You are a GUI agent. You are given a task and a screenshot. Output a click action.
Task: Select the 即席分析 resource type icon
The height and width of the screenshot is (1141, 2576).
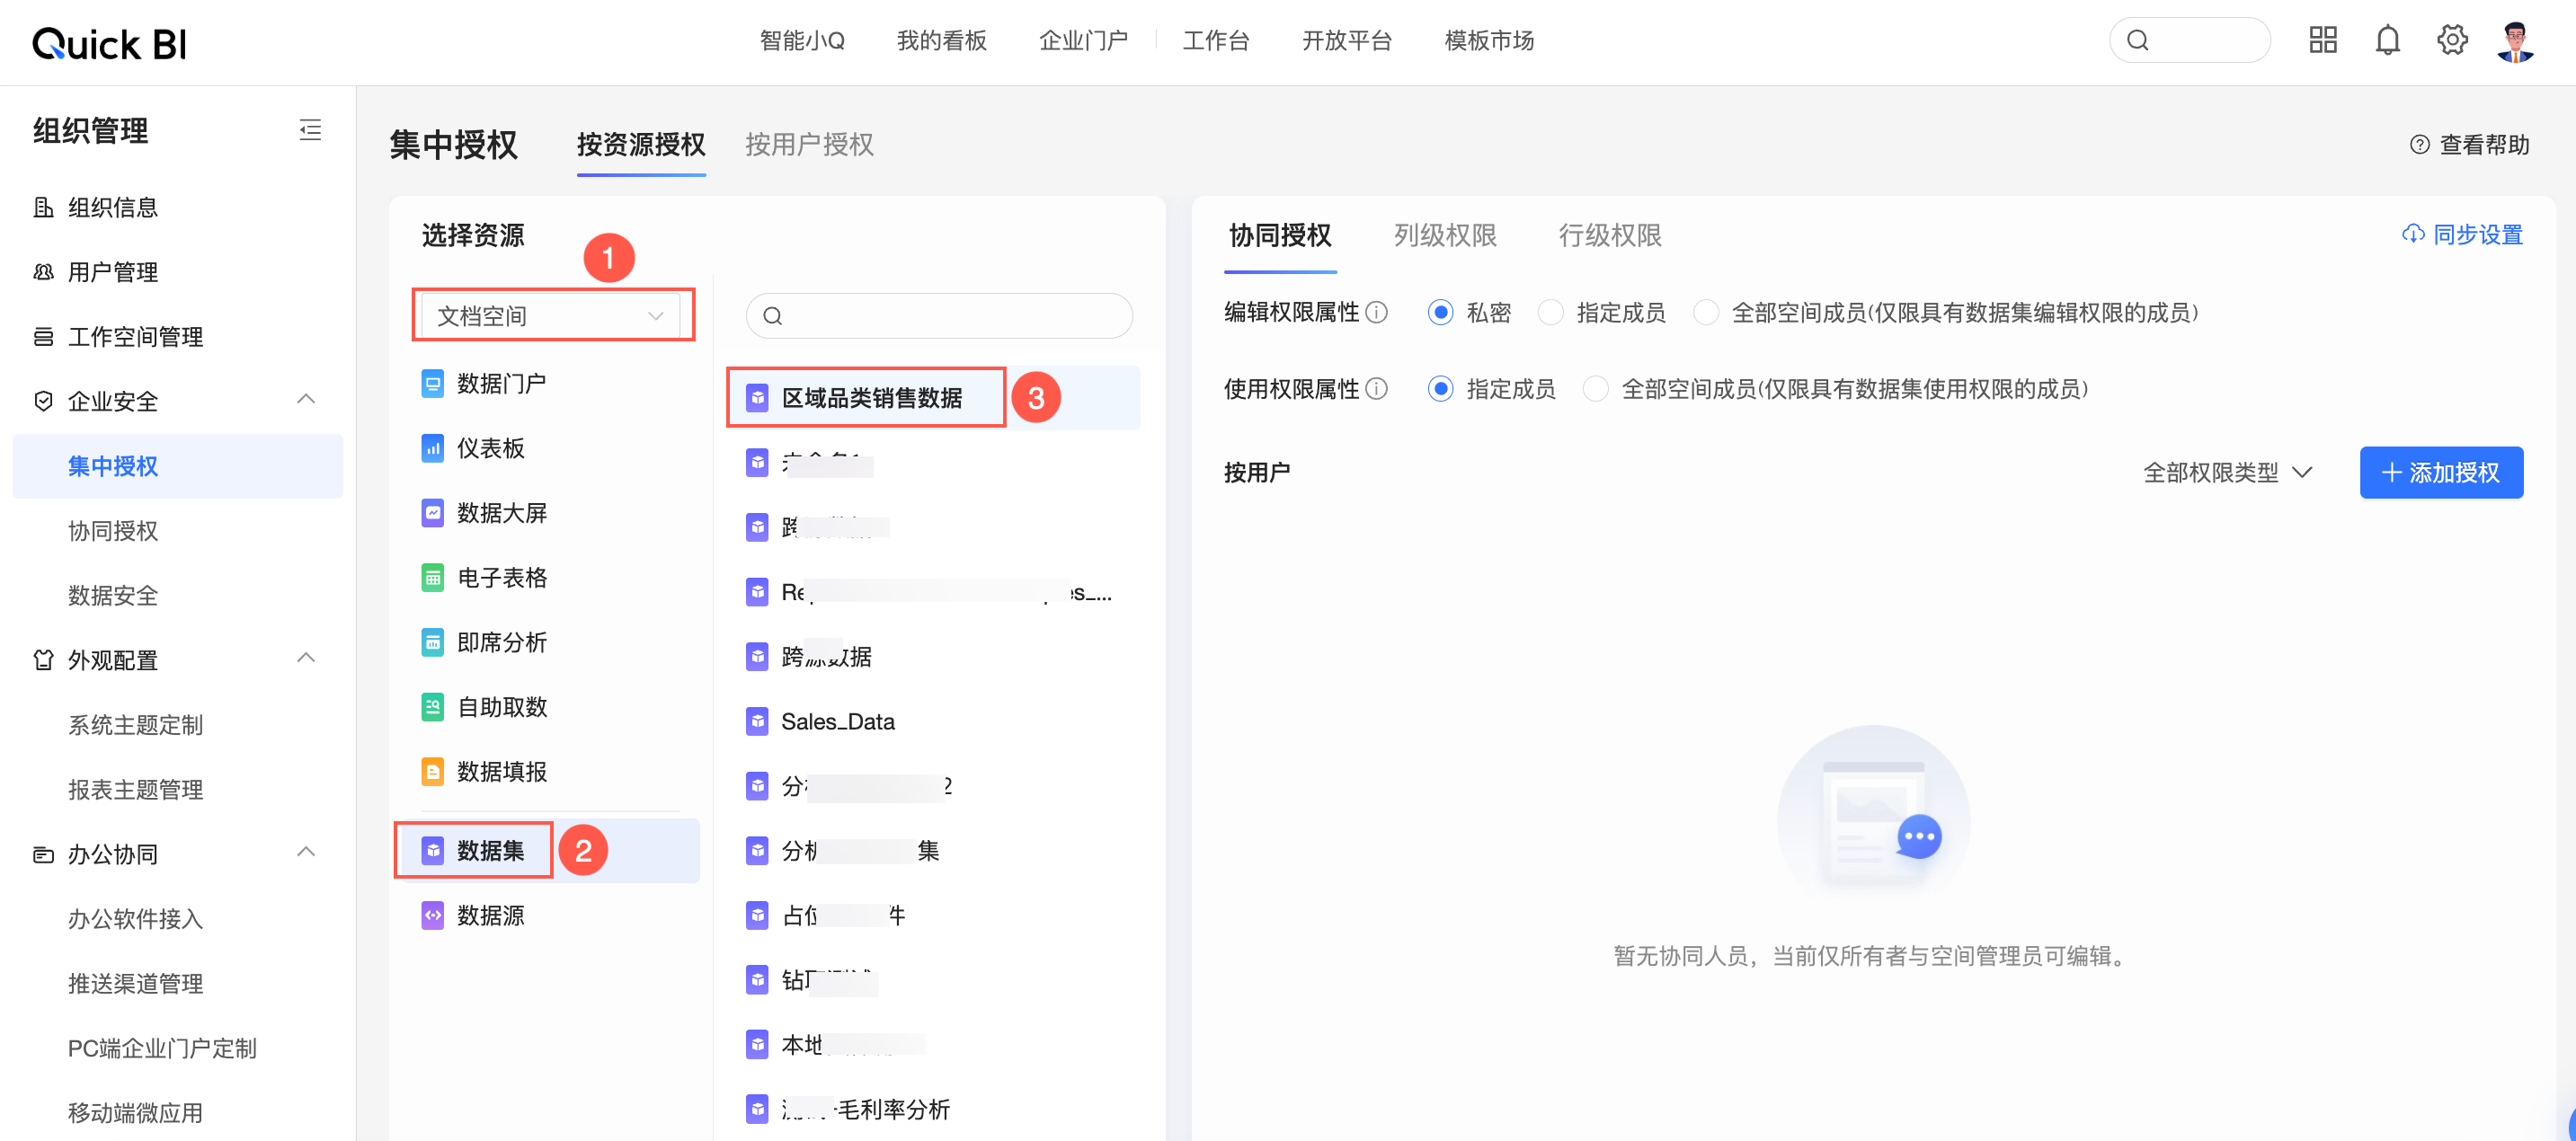(432, 643)
